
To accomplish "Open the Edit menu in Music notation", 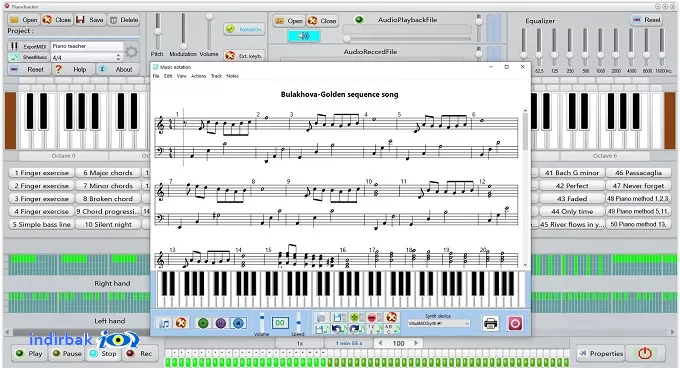I will click(168, 76).
